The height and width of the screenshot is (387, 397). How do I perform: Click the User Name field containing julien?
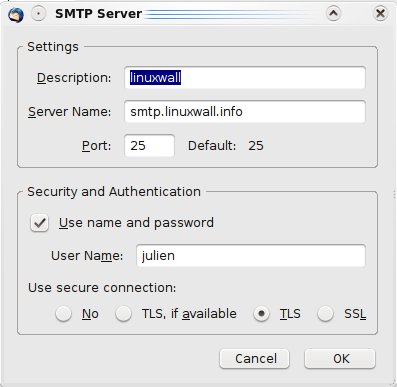pyautogui.click(x=251, y=256)
